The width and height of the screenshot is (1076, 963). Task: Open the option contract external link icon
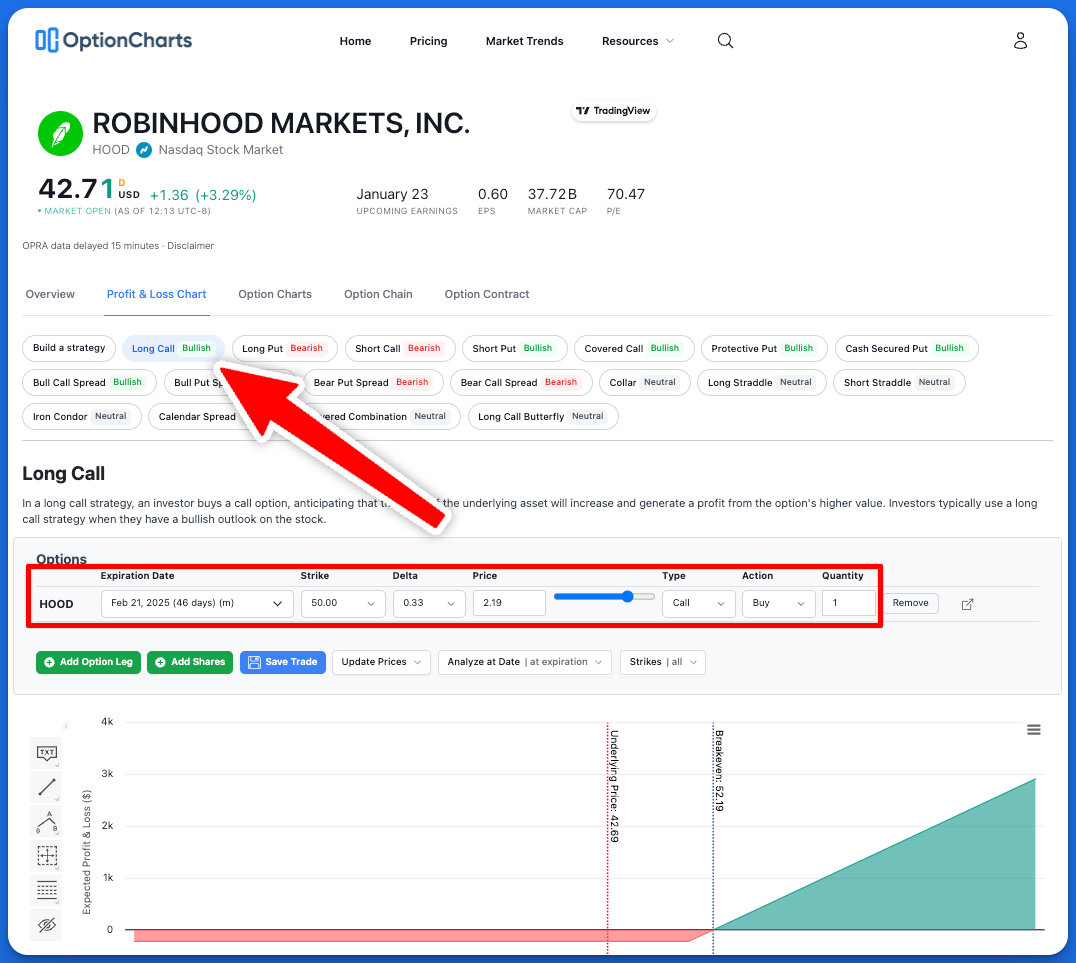(x=967, y=604)
